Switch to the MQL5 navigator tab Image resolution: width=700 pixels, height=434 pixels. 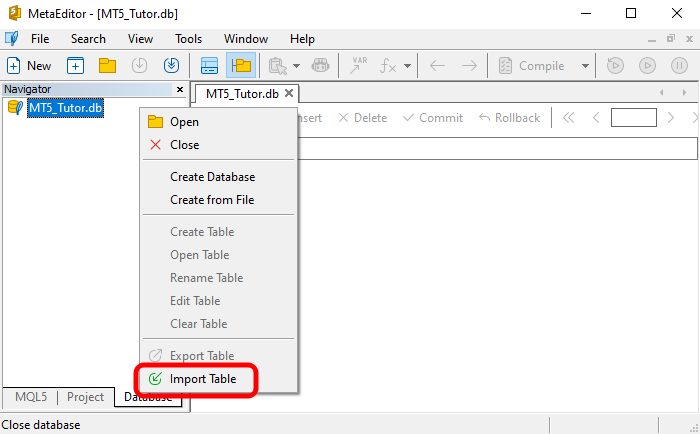point(29,397)
